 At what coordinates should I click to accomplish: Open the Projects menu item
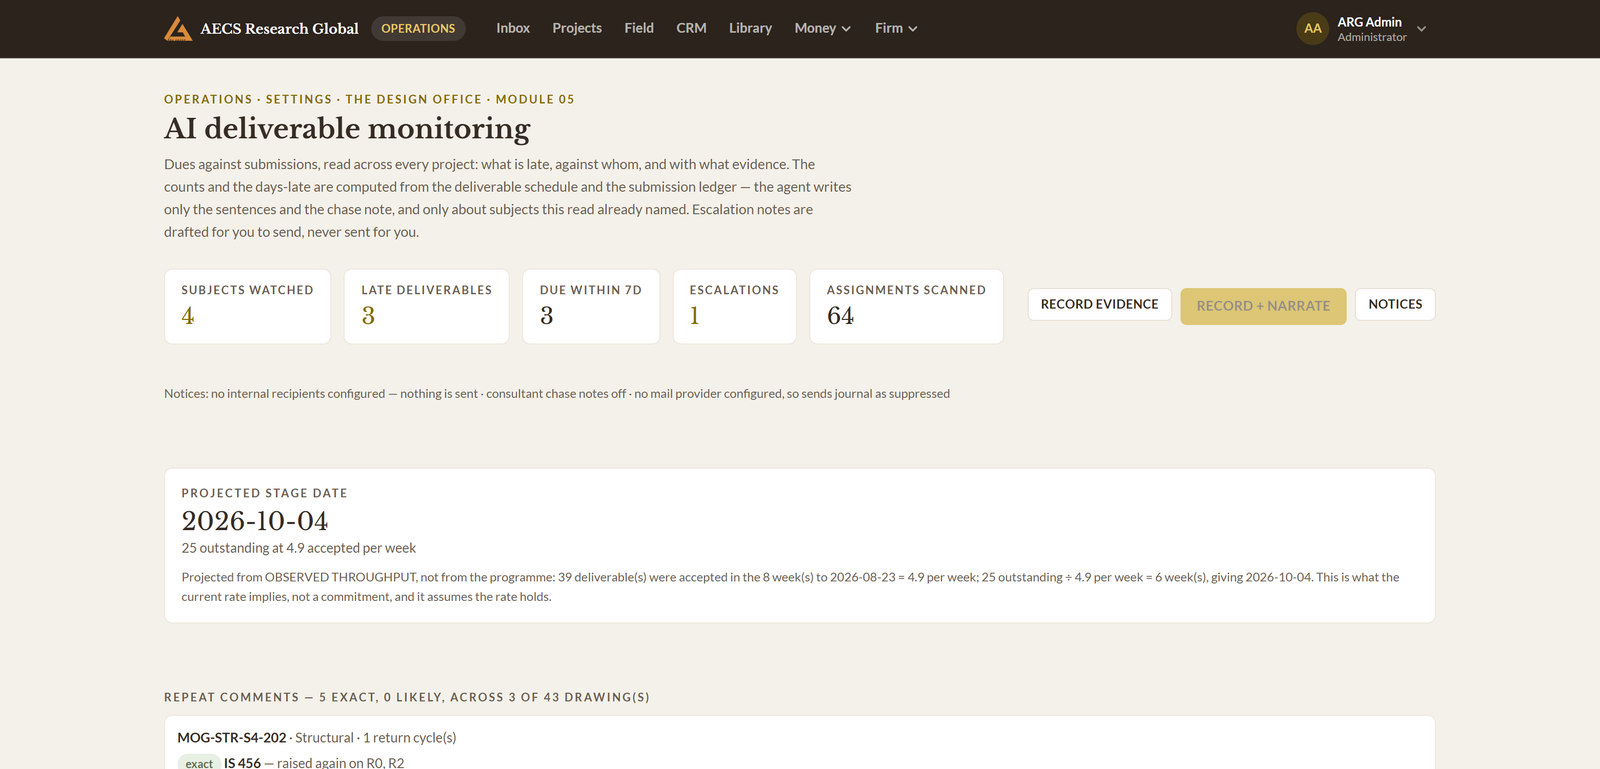[577, 28]
